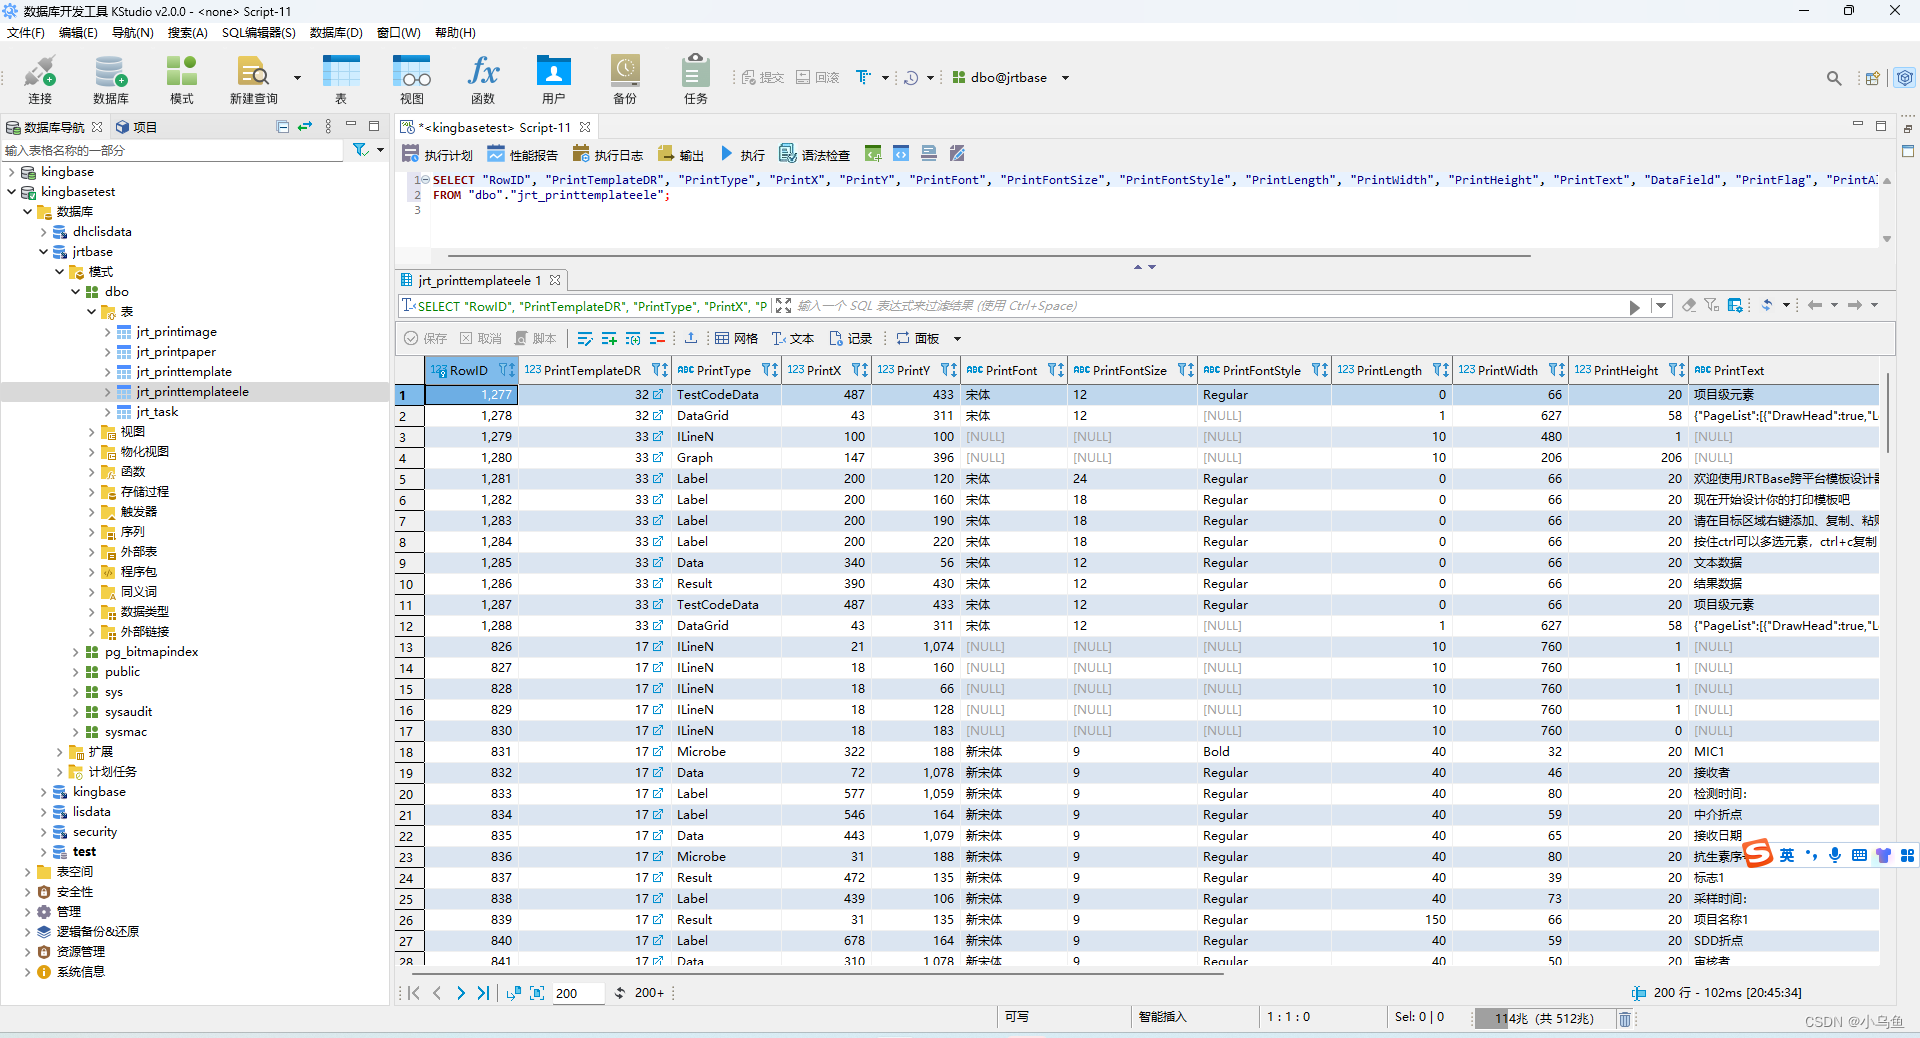Screen dimensions: 1920x1038
Task: Switch to the 项目 (Project) tab
Action: click(136, 127)
